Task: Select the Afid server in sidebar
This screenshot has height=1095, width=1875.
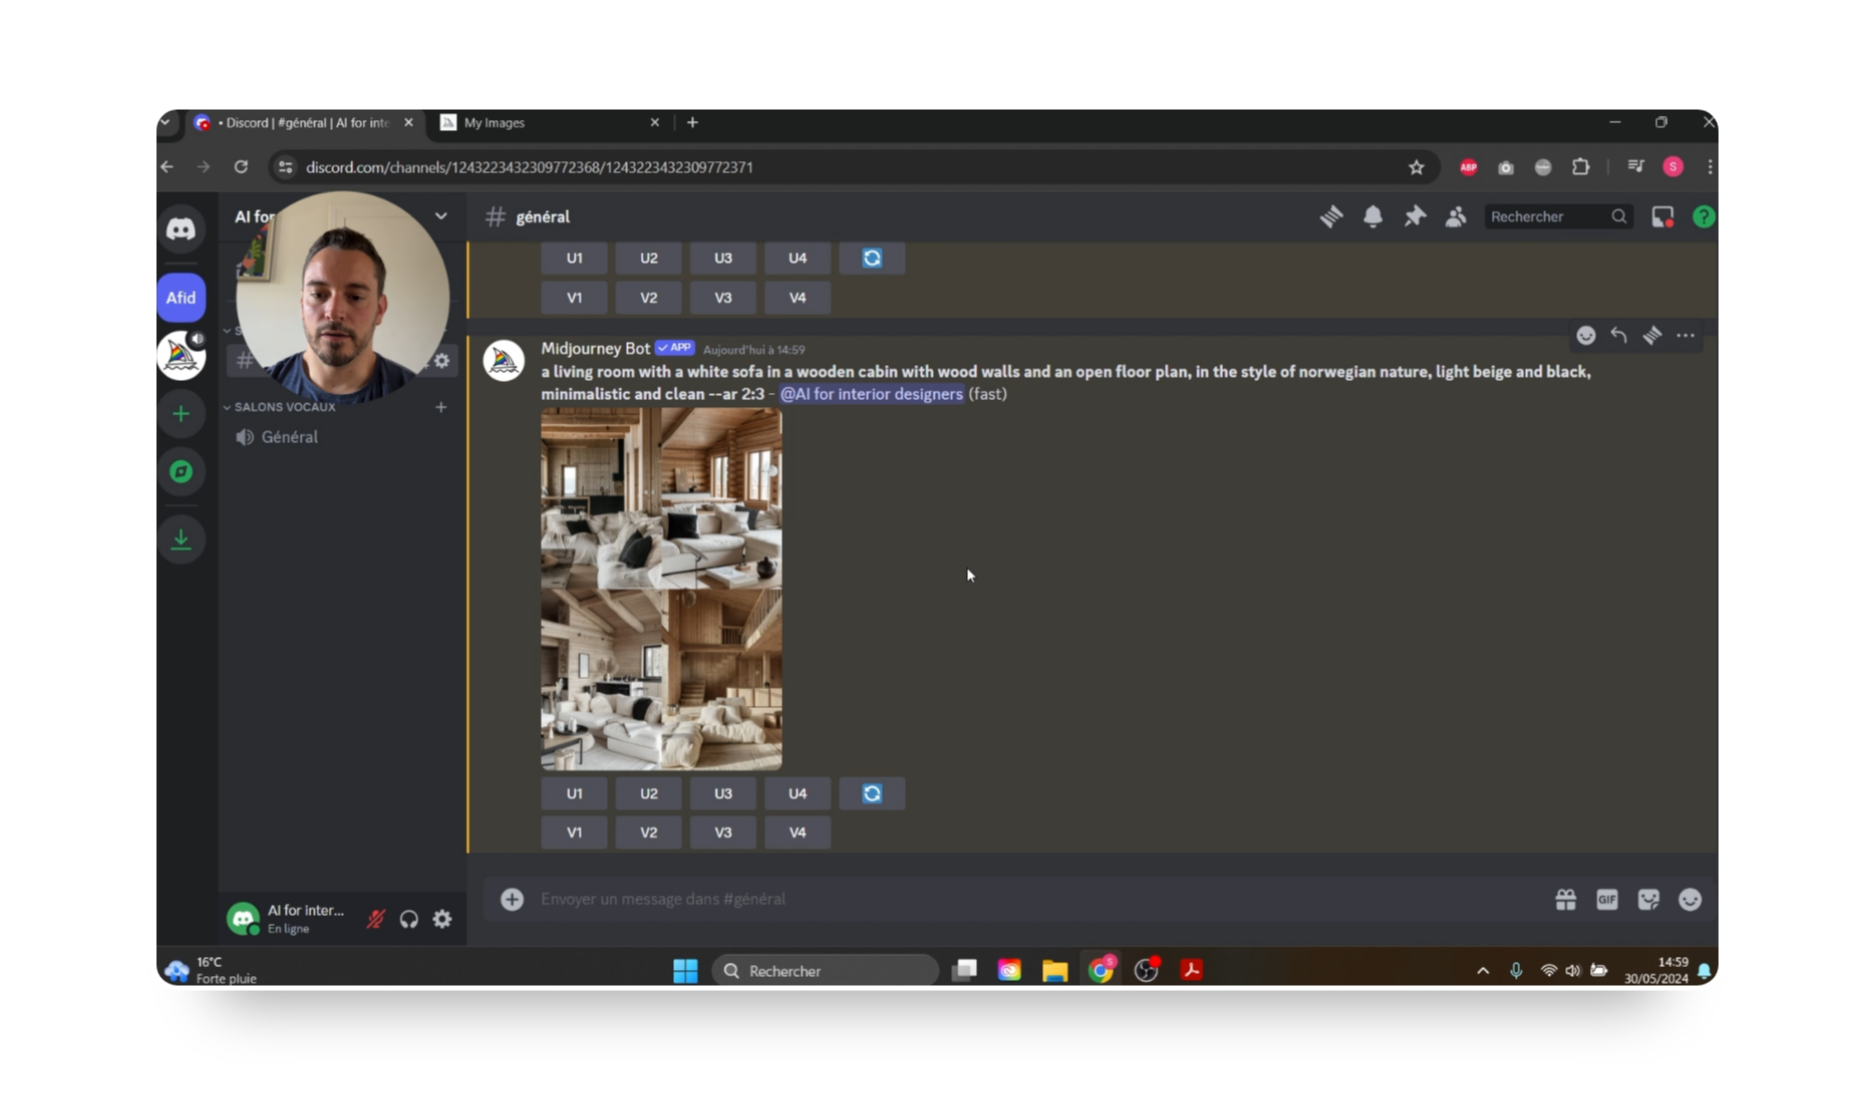Action: coord(181,297)
